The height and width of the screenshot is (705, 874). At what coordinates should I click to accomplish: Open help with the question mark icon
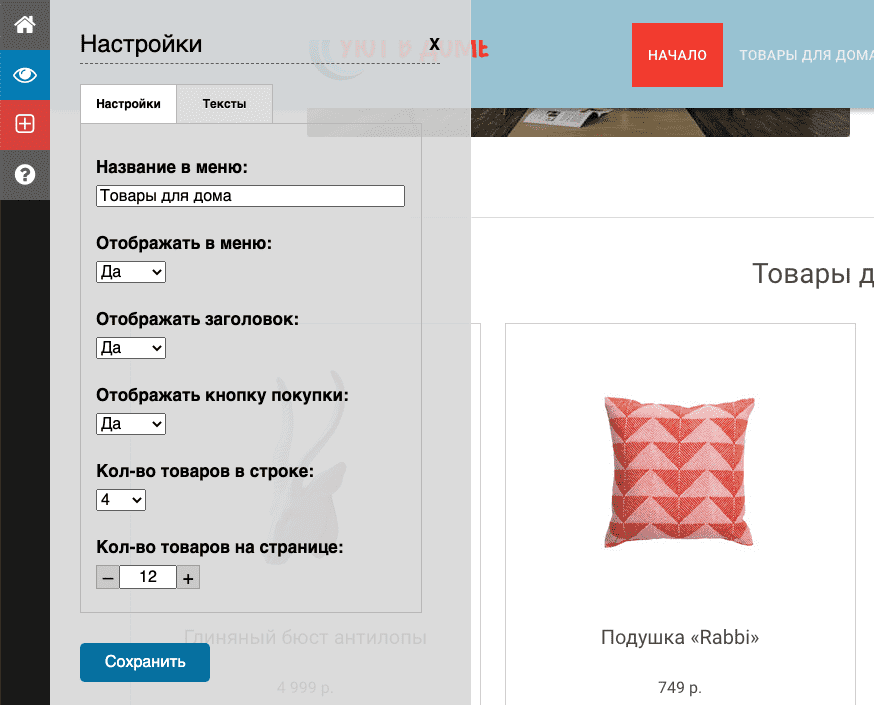tap(25, 174)
